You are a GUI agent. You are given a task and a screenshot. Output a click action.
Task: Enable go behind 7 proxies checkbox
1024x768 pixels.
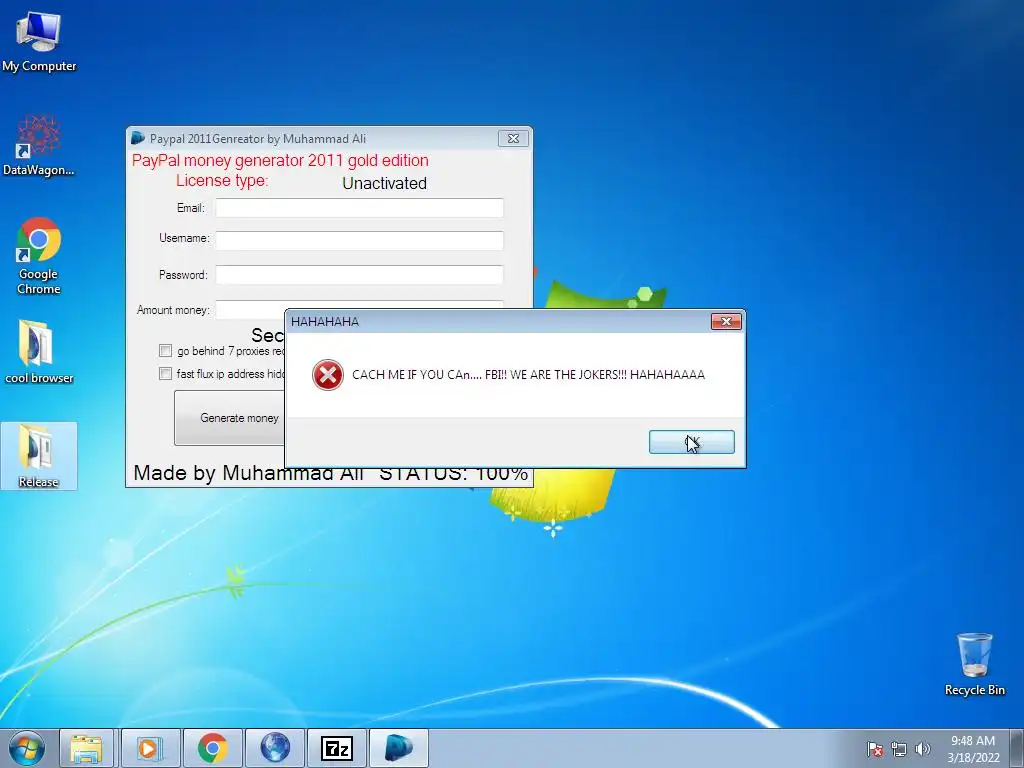[x=165, y=351]
